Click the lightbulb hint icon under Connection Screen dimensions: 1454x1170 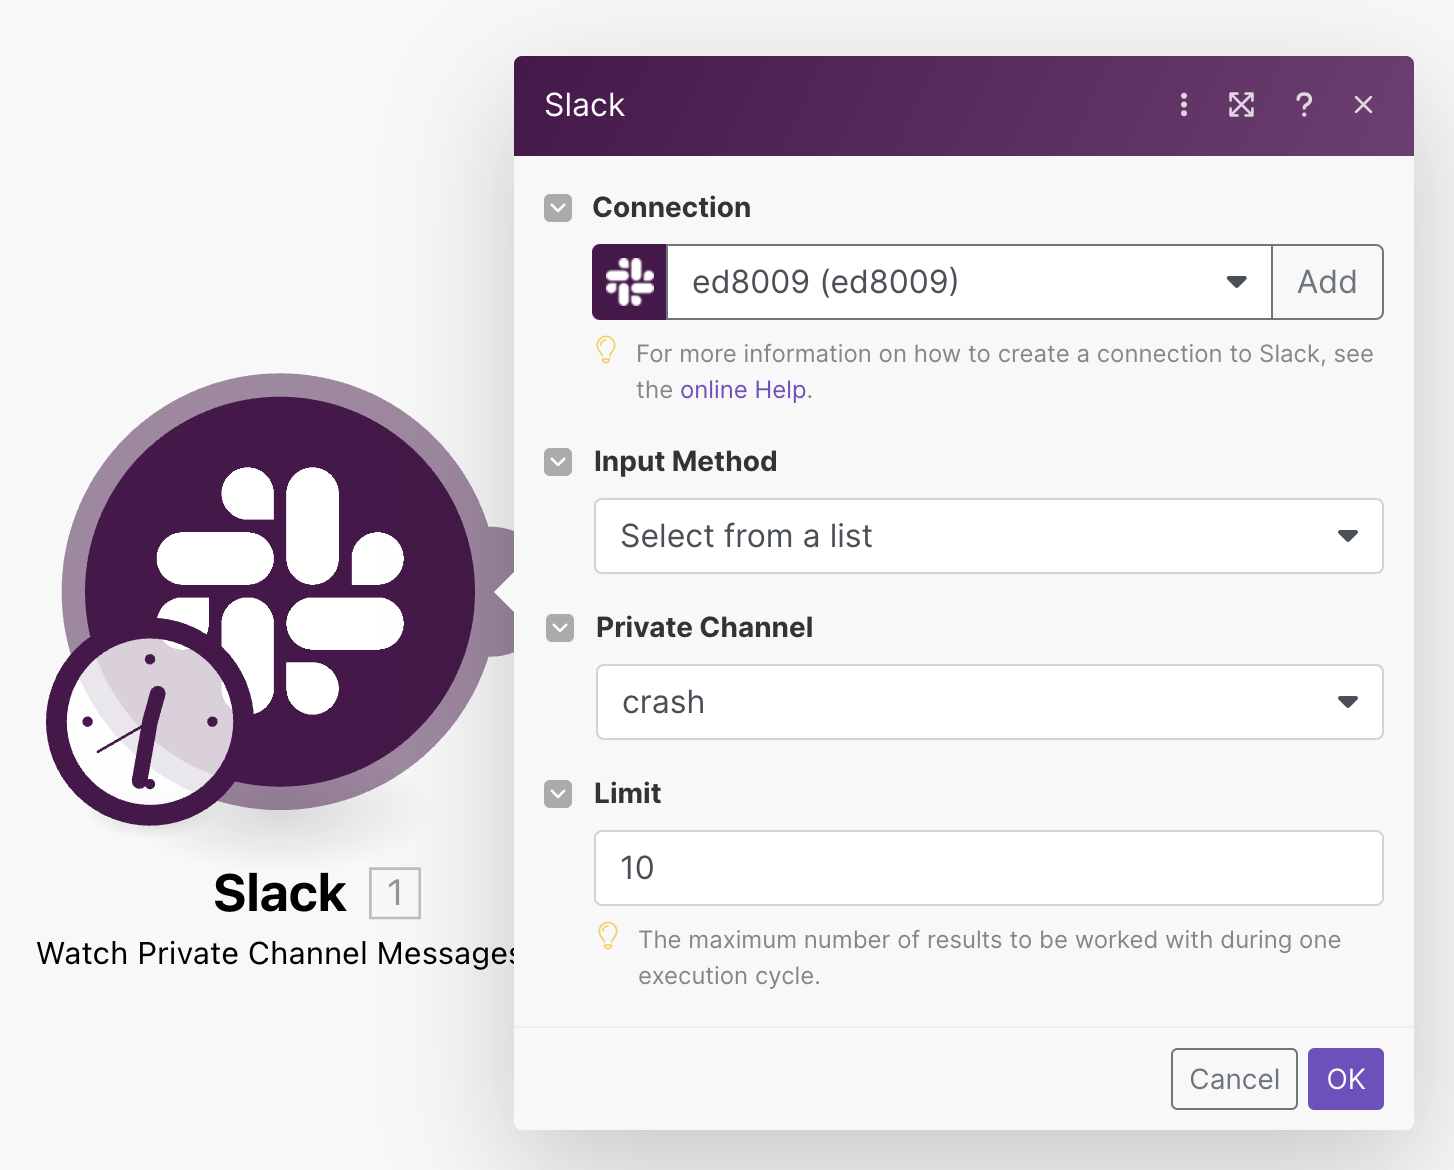(606, 350)
